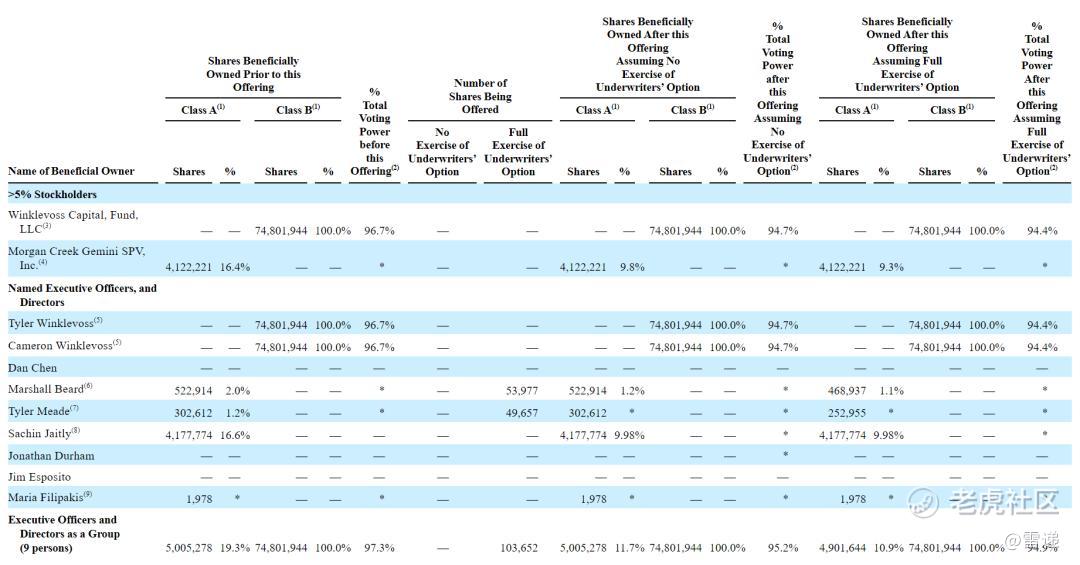Click the 53,977 shares offered value
This screenshot has height=565, width=1080.
517,390
